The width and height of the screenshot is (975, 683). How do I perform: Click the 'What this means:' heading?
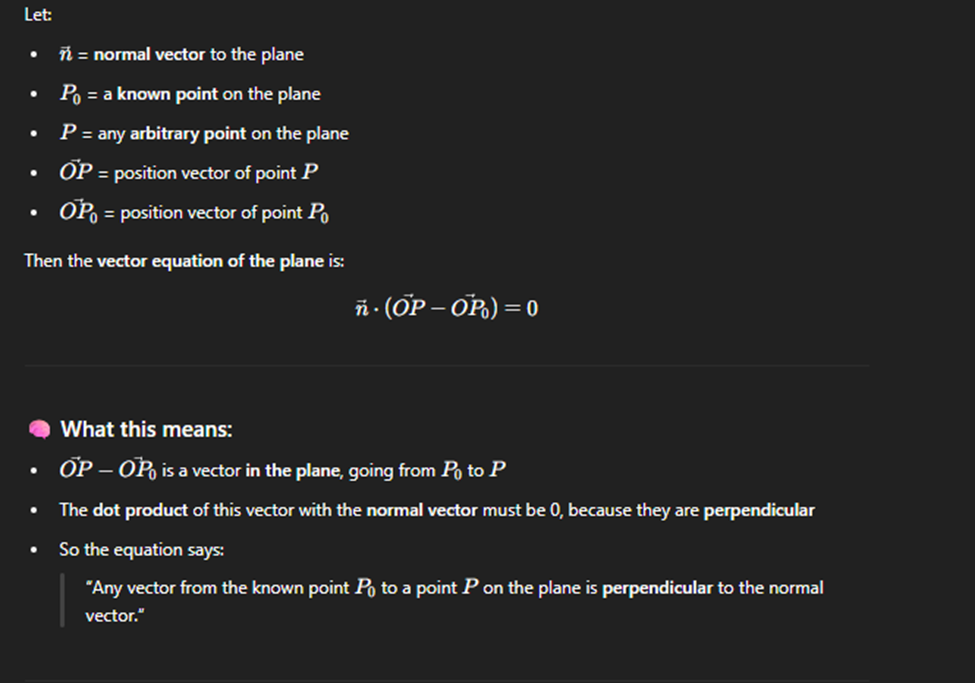coord(146,429)
